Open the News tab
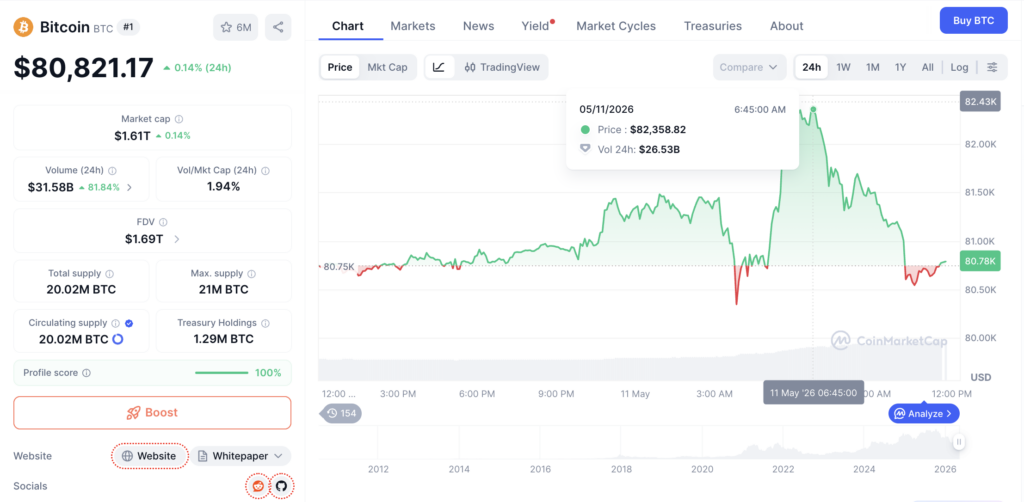 (479, 26)
